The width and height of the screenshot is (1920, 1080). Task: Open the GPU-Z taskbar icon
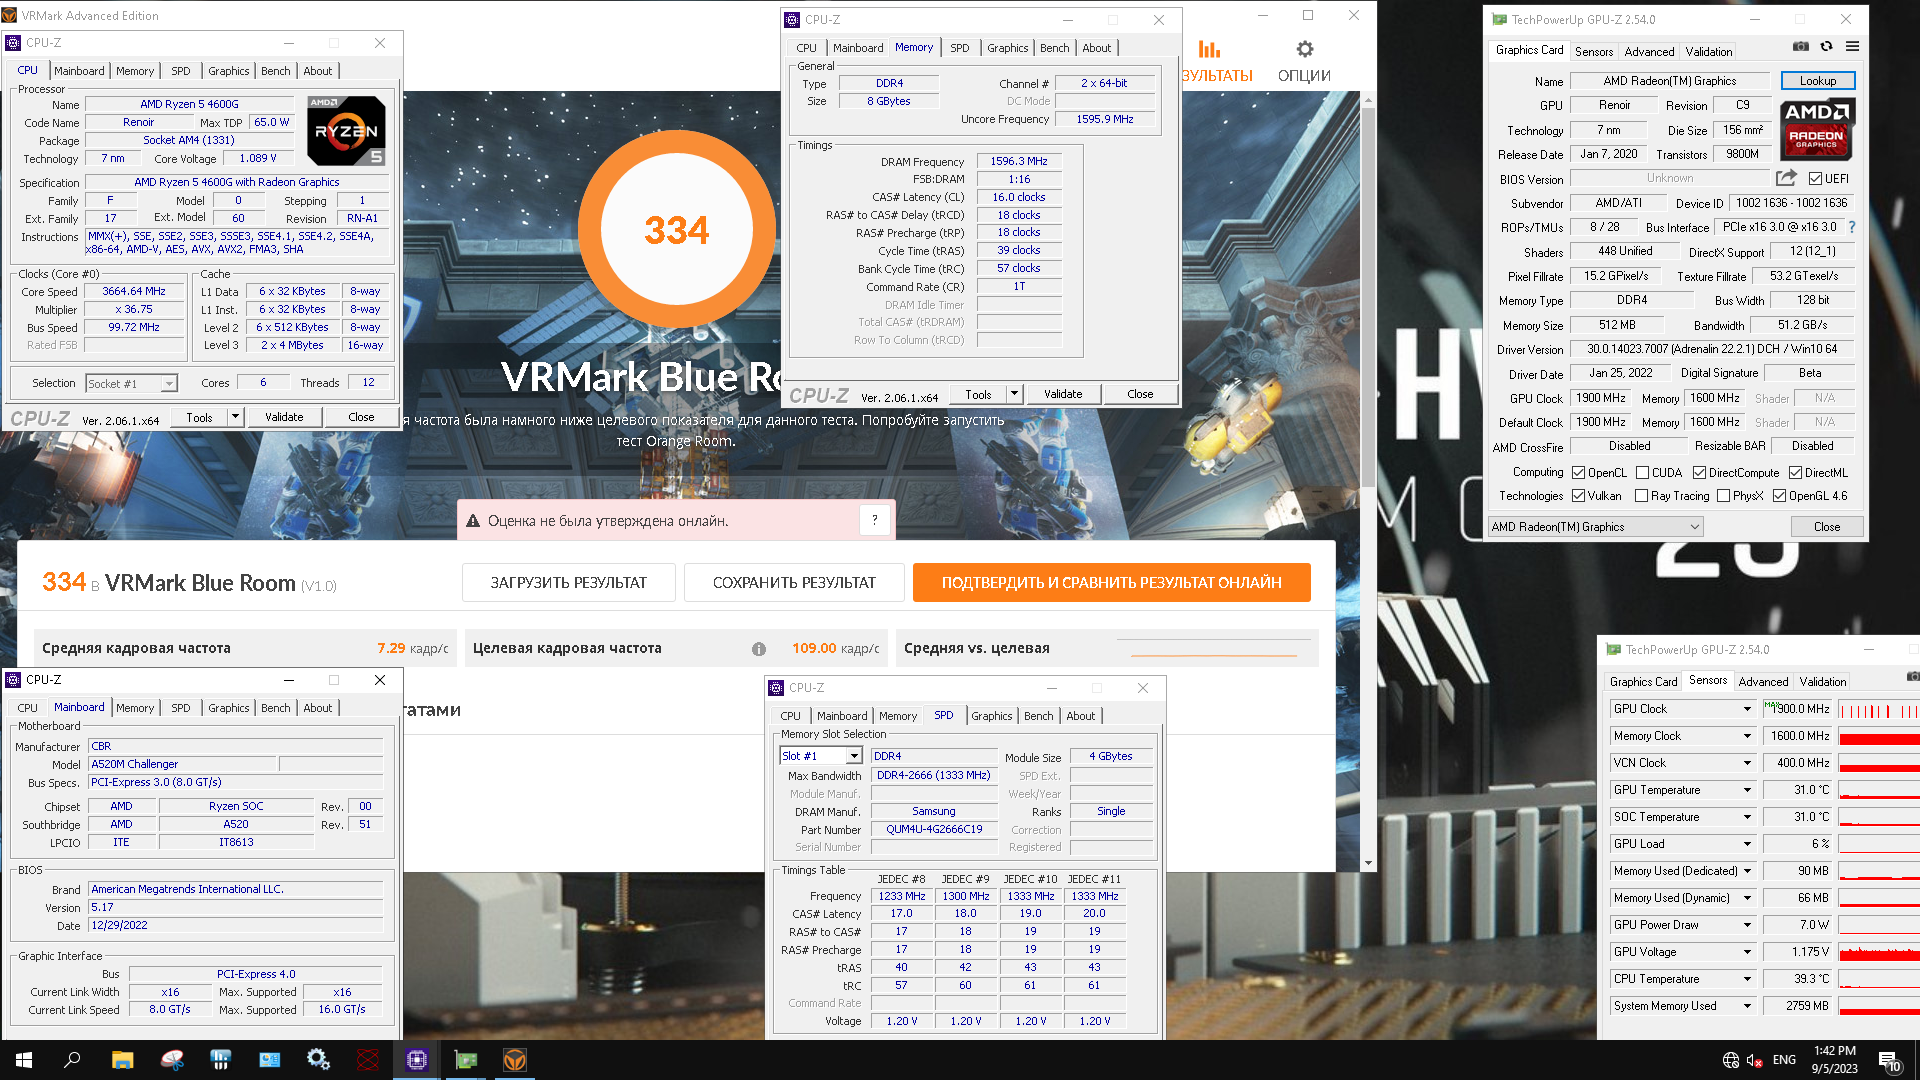(x=466, y=1060)
